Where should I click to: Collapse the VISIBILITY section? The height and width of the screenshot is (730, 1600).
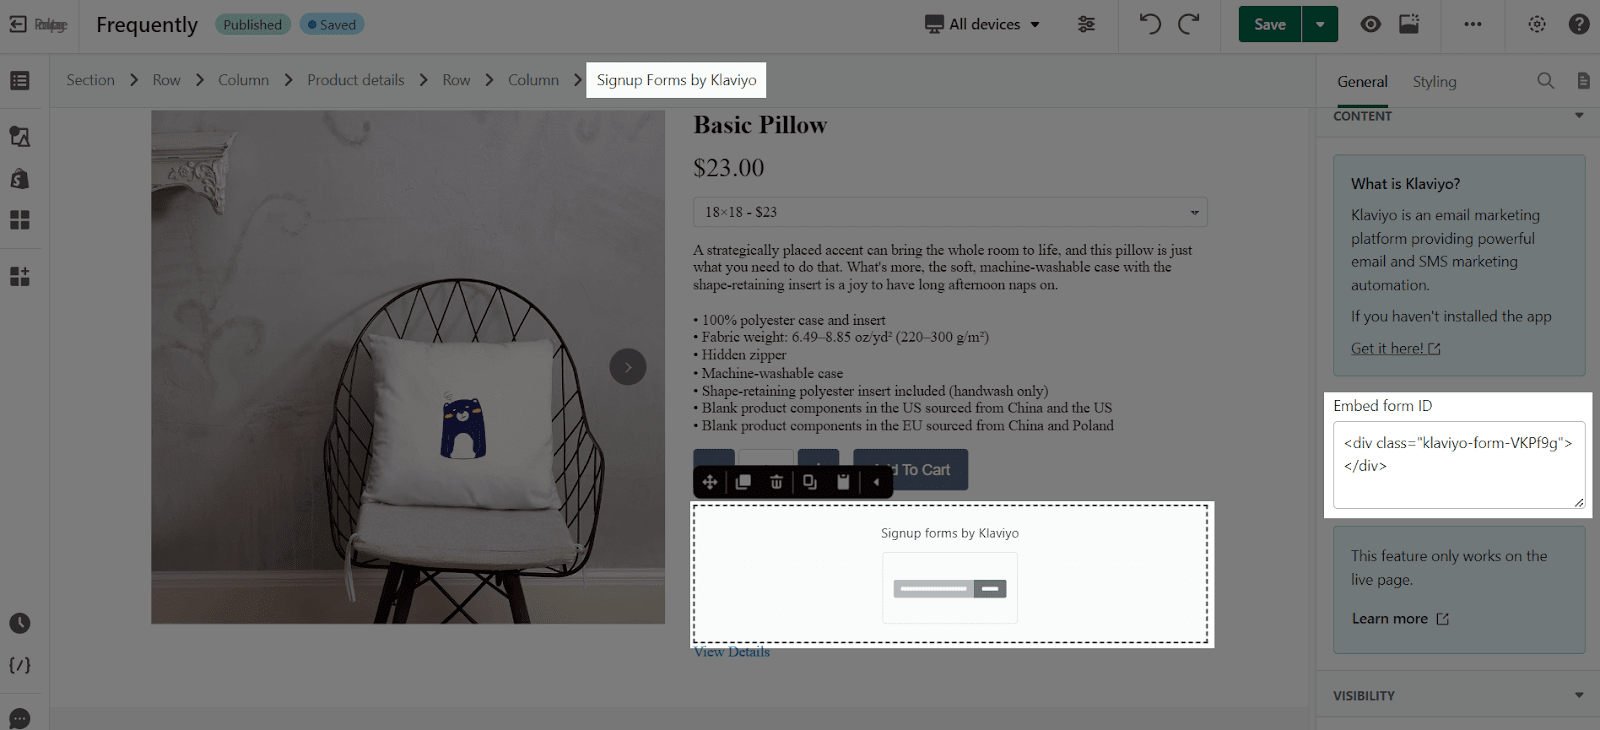[x=1579, y=695]
